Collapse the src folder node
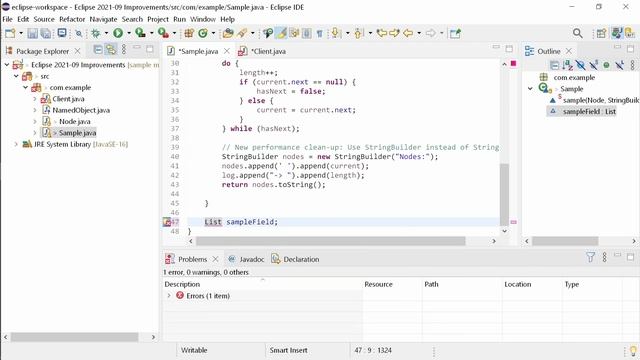This screenshot has height=360, width=640. coord(16,76)
